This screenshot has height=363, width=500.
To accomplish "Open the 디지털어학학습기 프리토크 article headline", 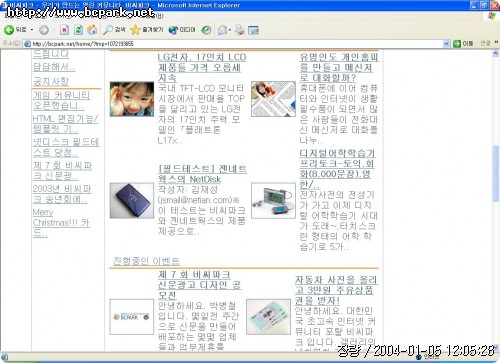I will [x=337, y=169].
